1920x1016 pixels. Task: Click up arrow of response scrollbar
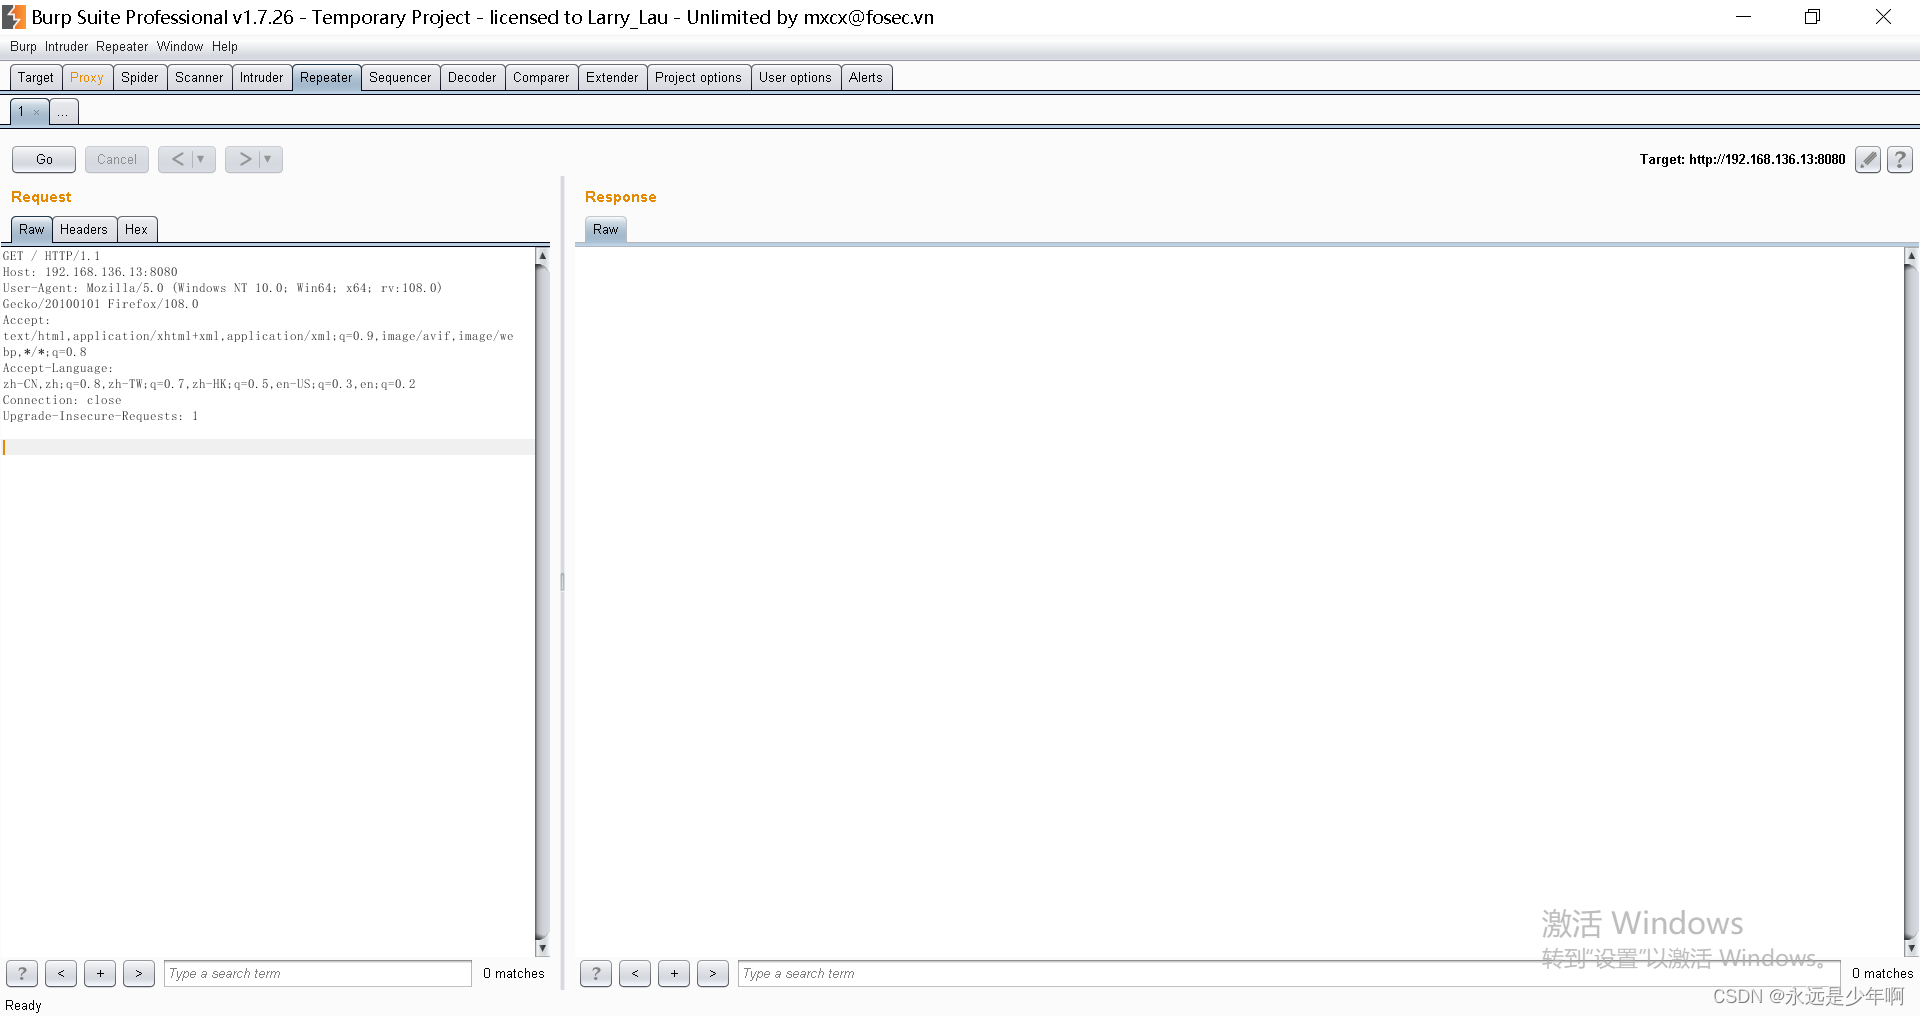[x=1911, y=255]
